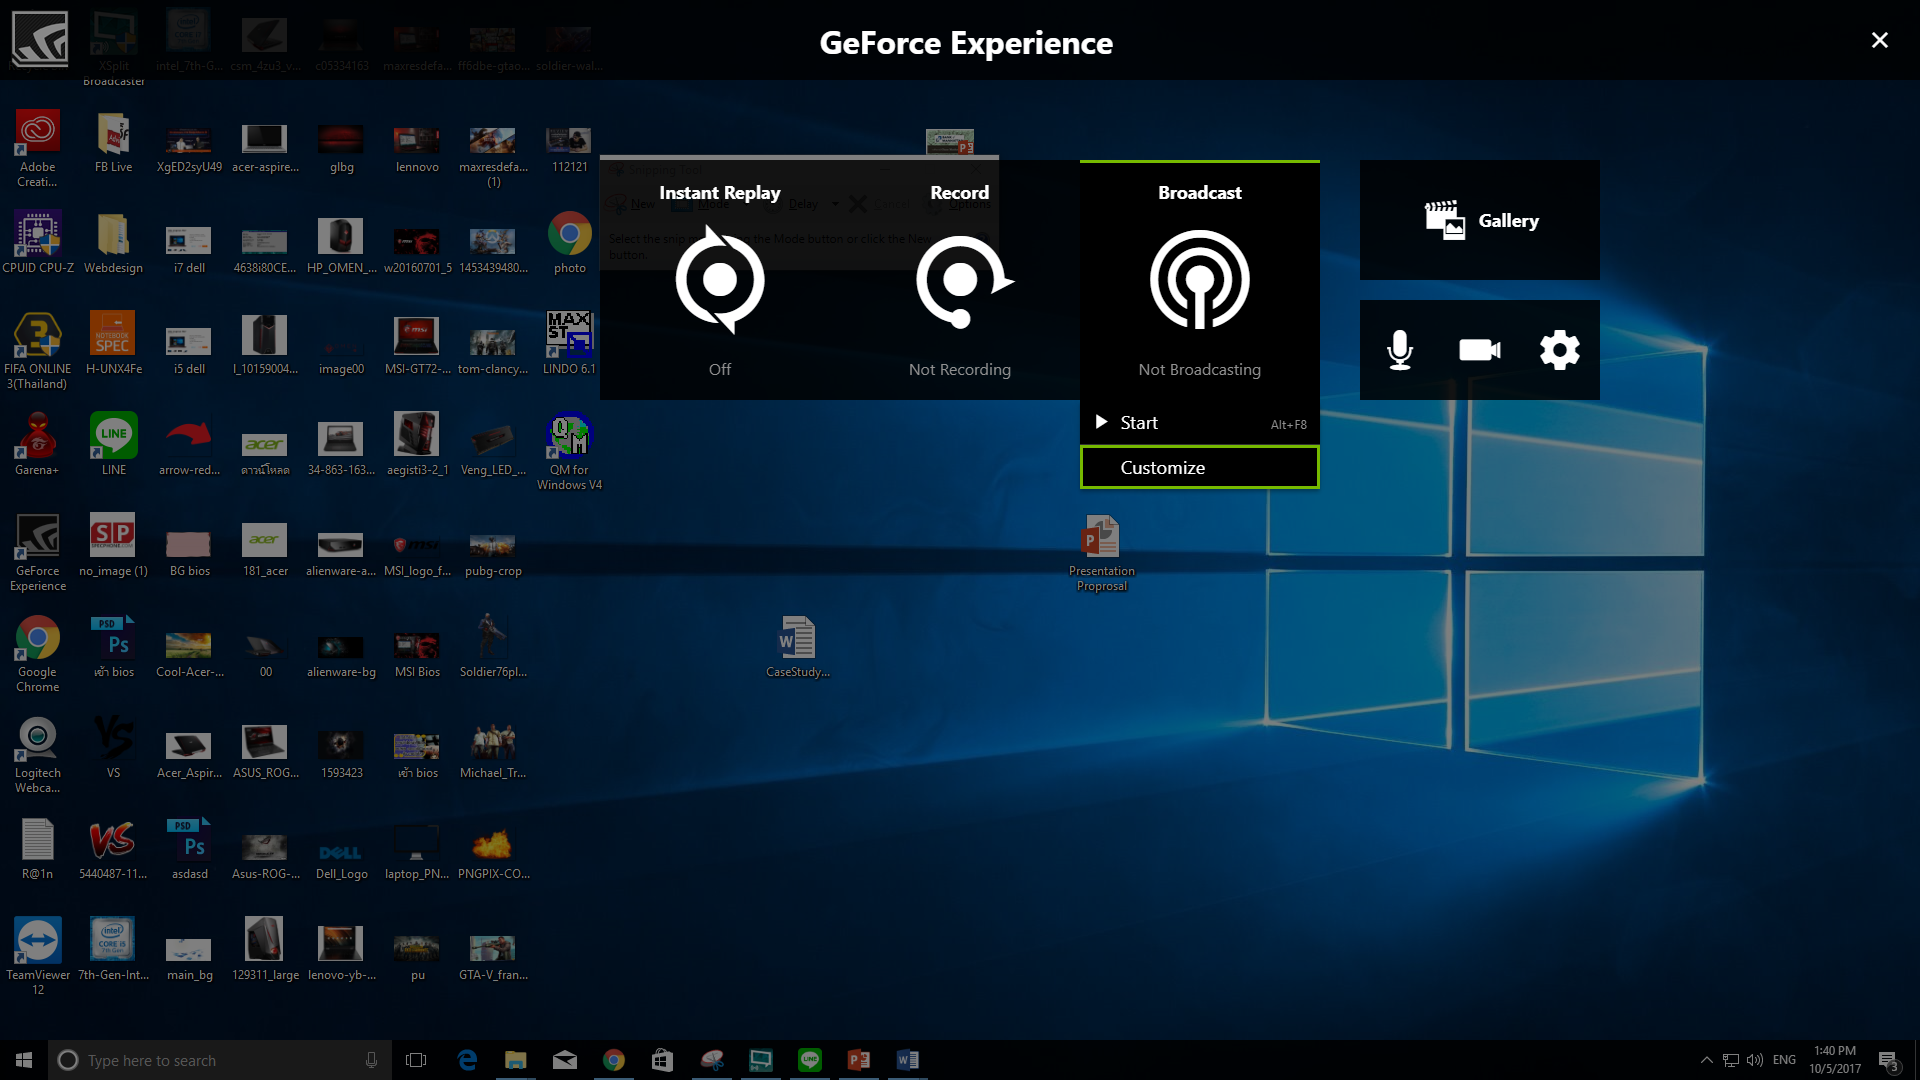Open Task View from taskbar

coord(416,1060)
